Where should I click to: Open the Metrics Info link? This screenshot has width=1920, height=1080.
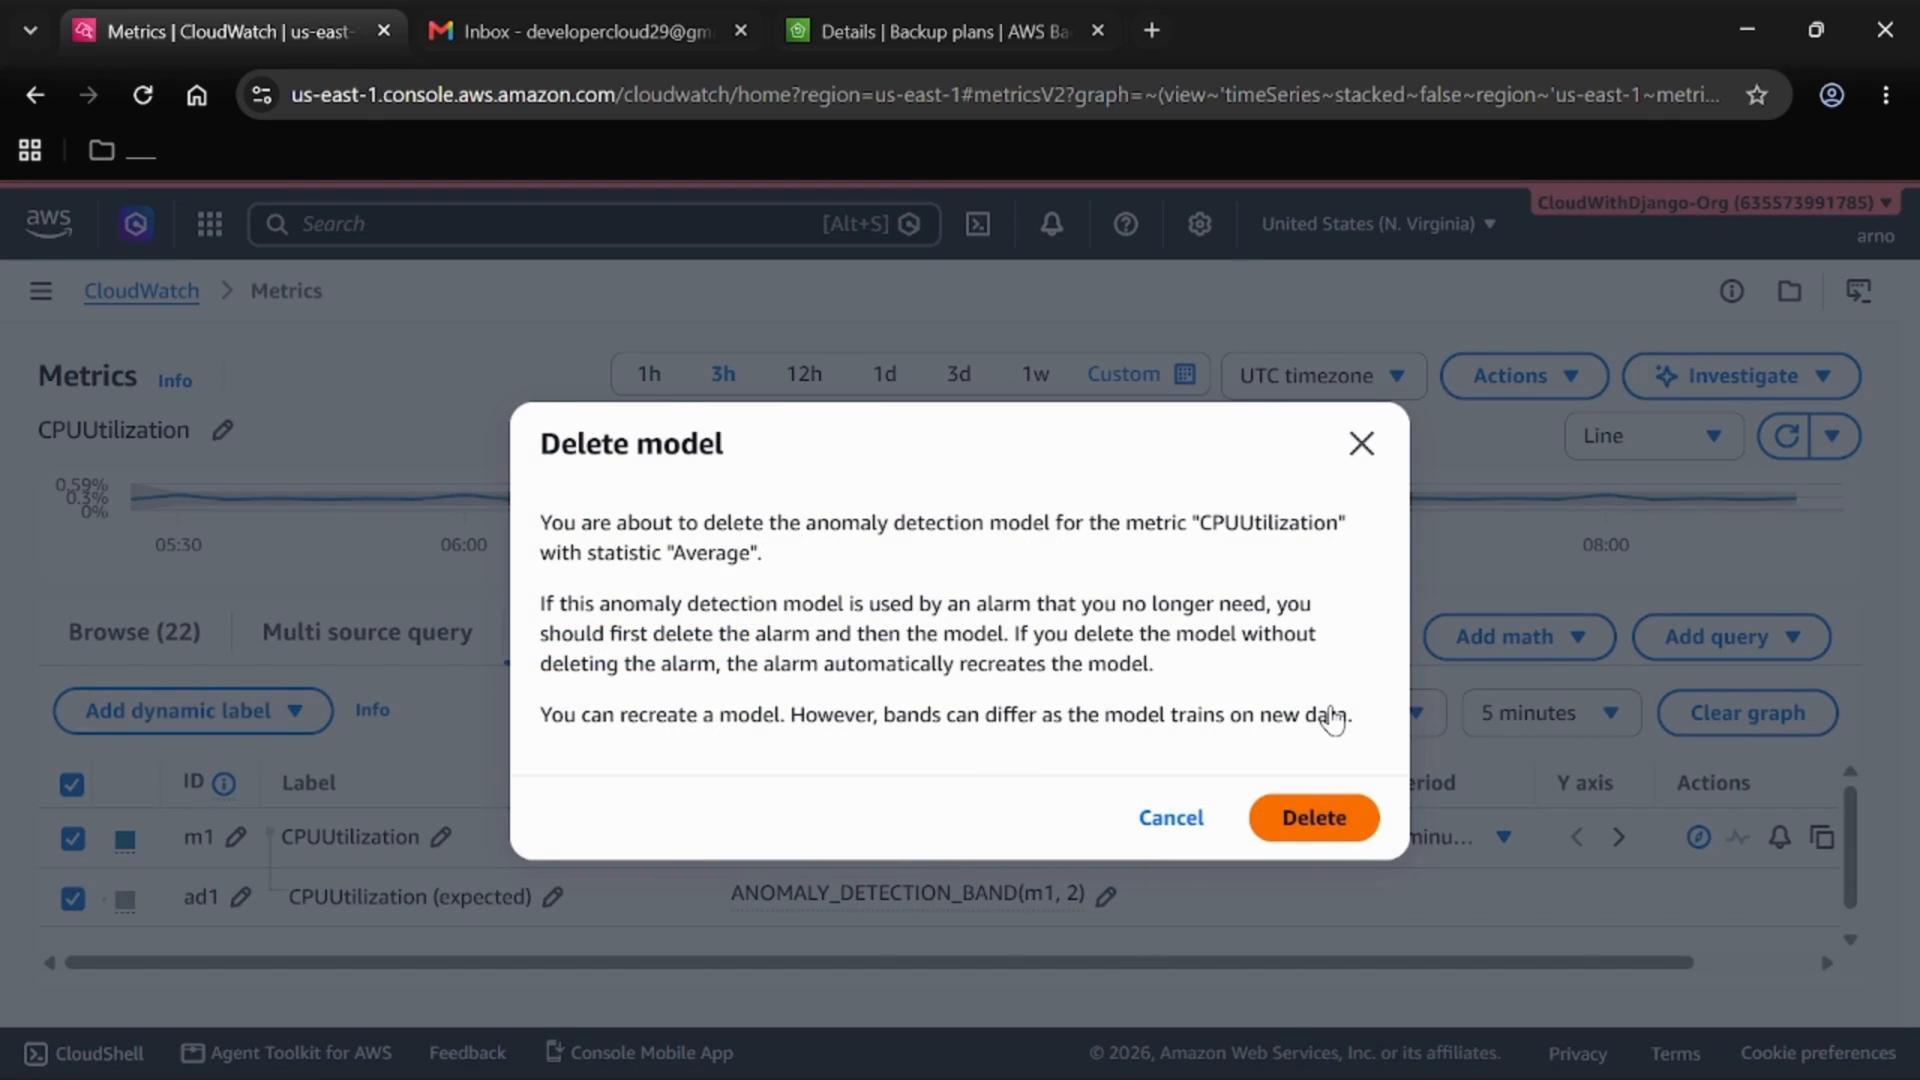(174, 381)
